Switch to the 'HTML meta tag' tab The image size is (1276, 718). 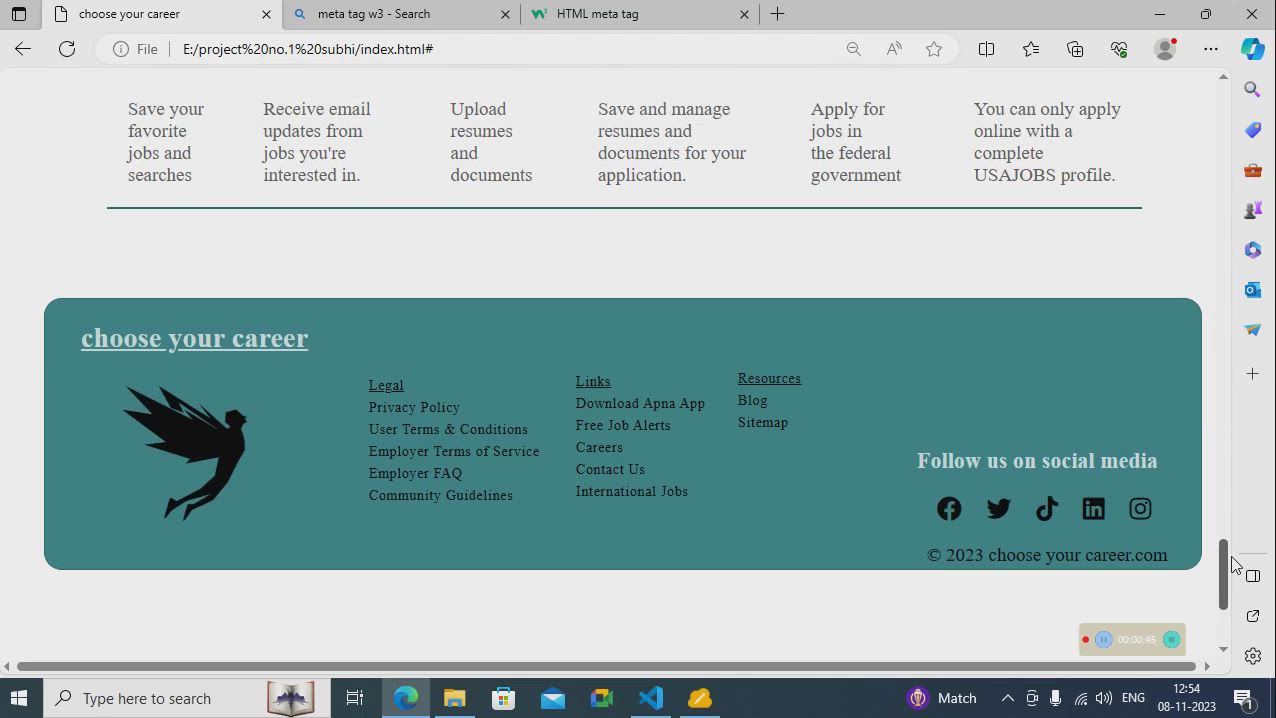point(640,14)
